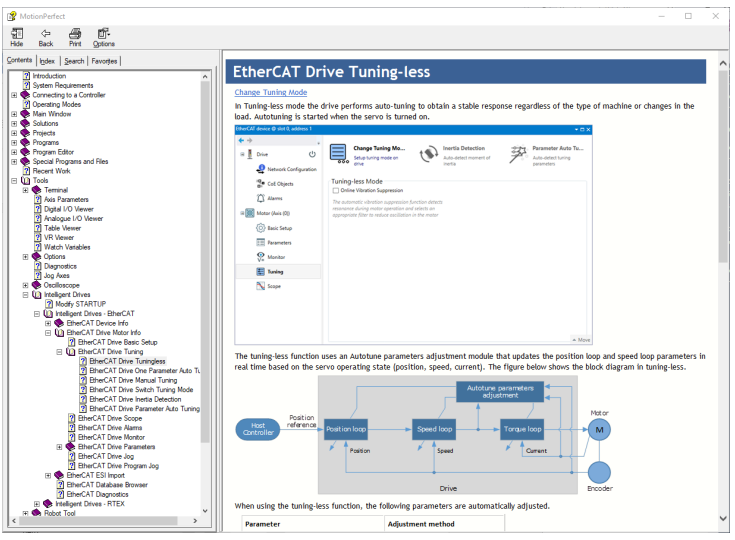Print the current help topic
Screen dimensions: 735x540
pos(75,38)
